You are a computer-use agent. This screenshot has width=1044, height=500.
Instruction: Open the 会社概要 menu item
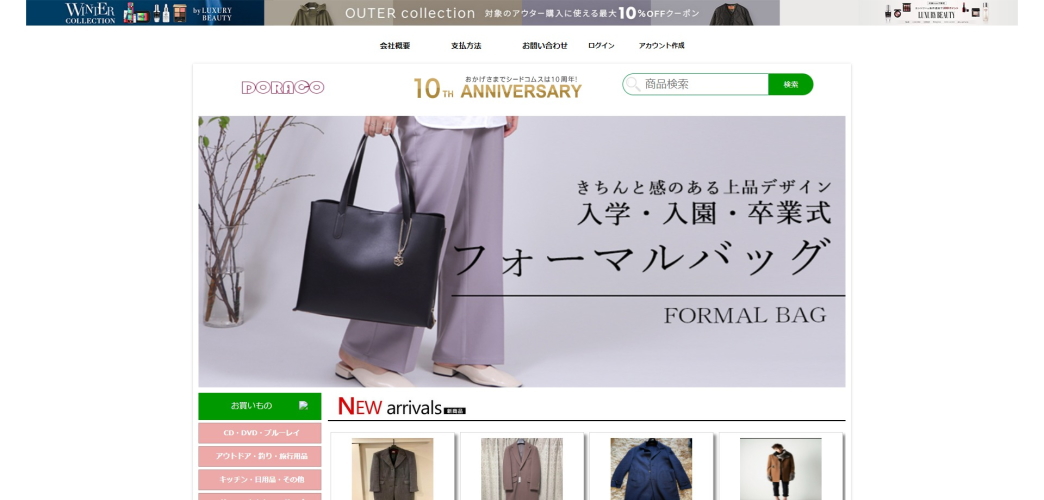pos(395,46)
